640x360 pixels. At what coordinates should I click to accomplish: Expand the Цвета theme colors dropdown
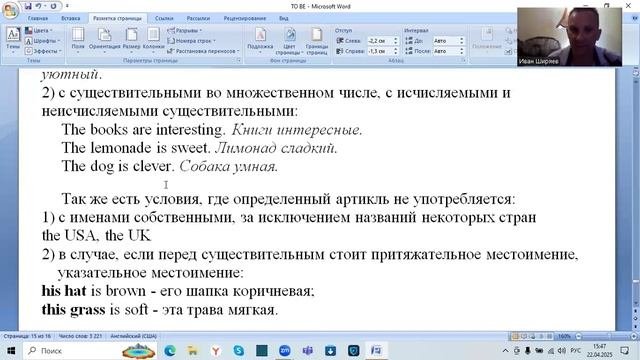[38, 31]
